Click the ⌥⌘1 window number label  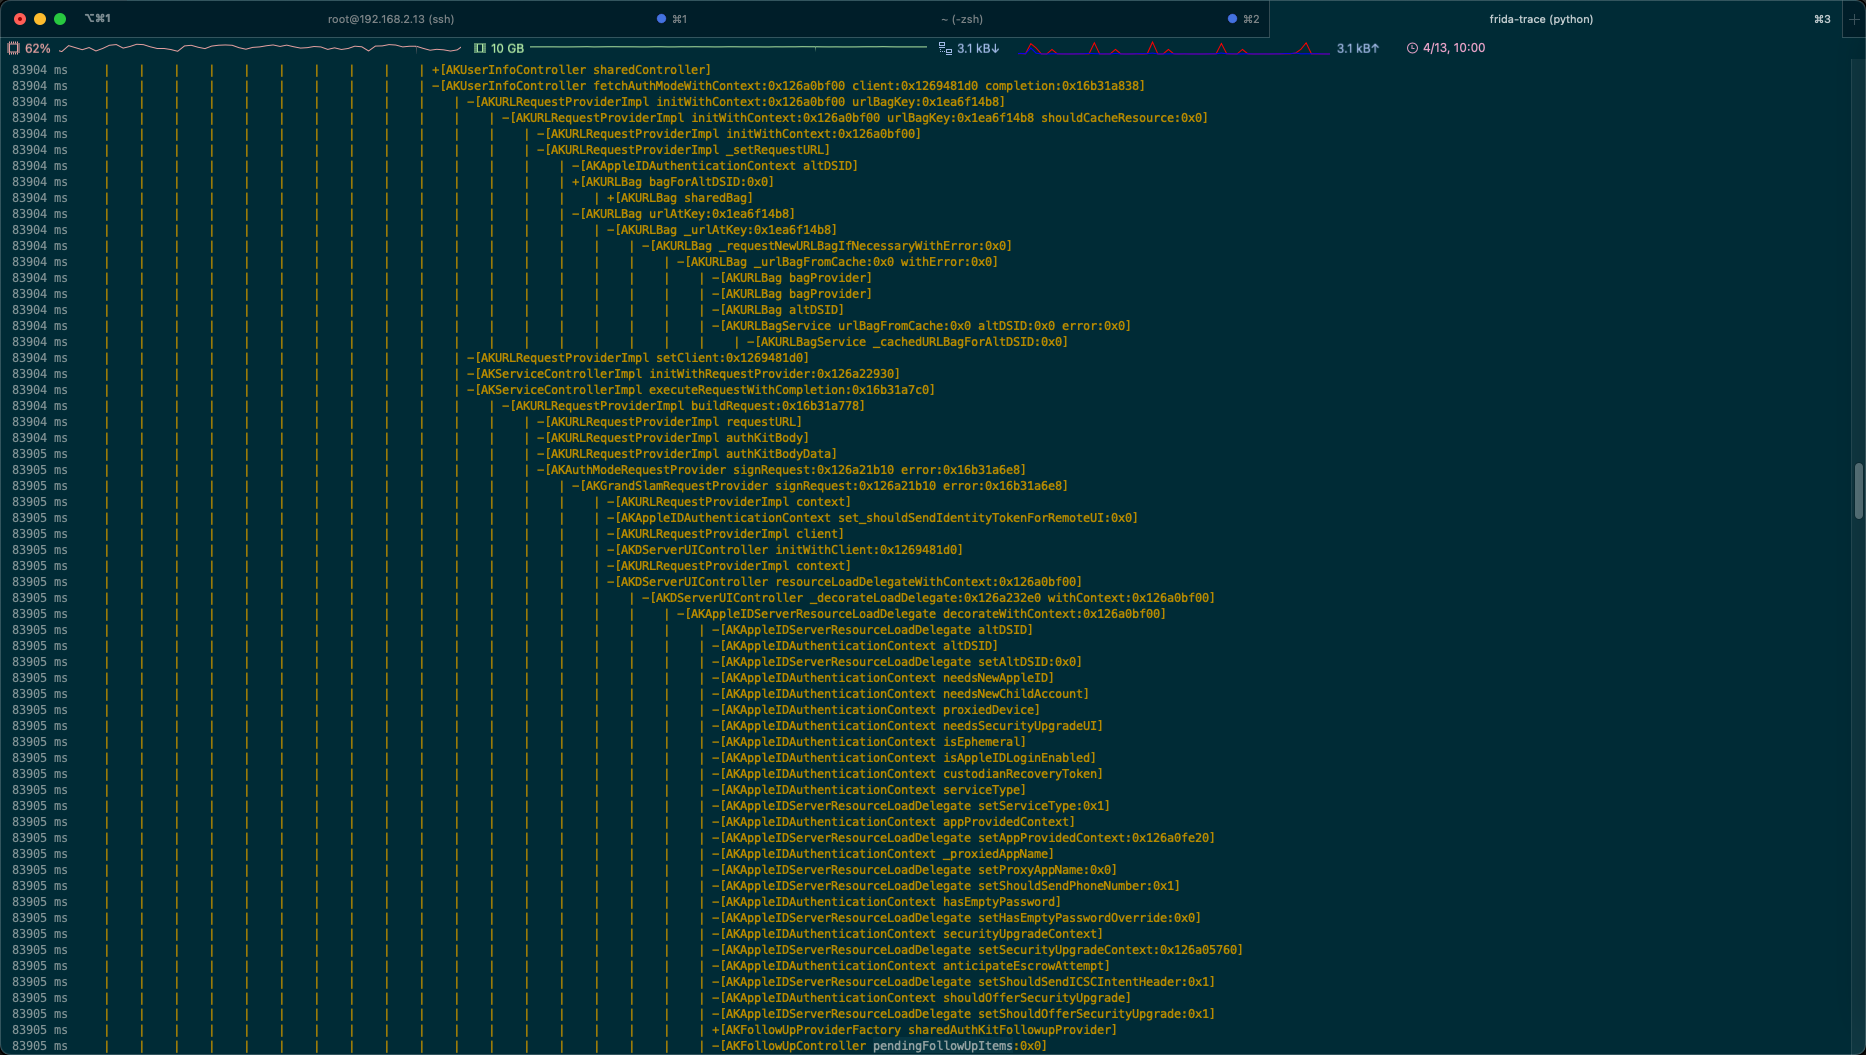(98, 19)
